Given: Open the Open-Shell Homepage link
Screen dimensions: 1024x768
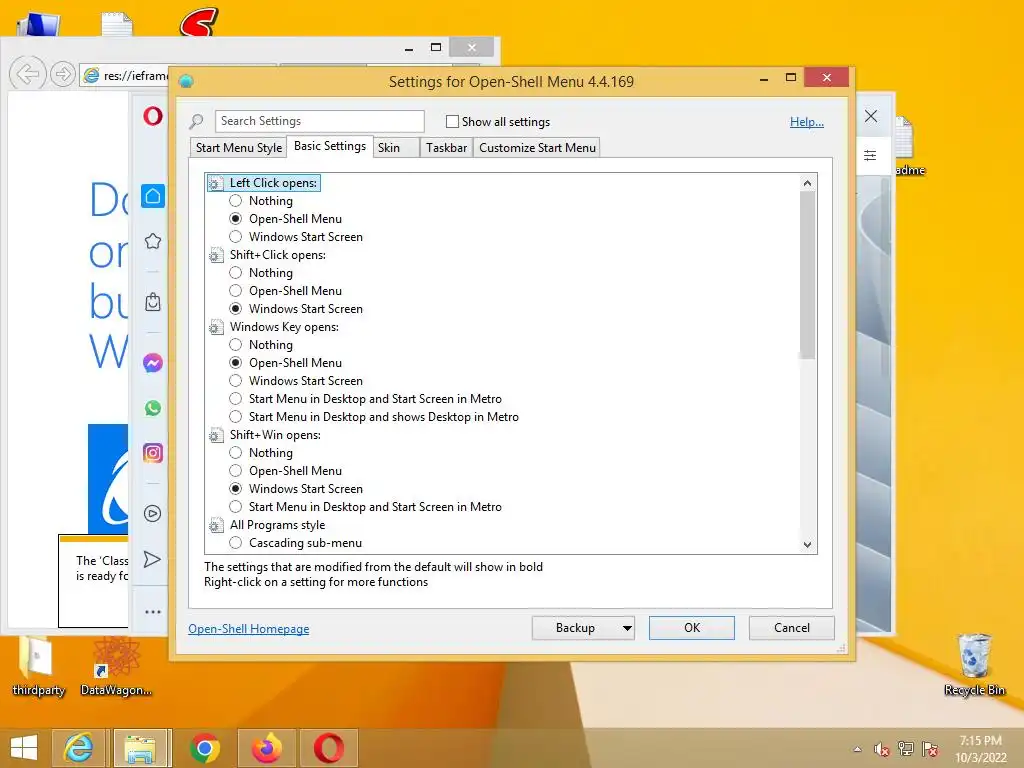Looking at the screenshot, I should click(249, 629).
